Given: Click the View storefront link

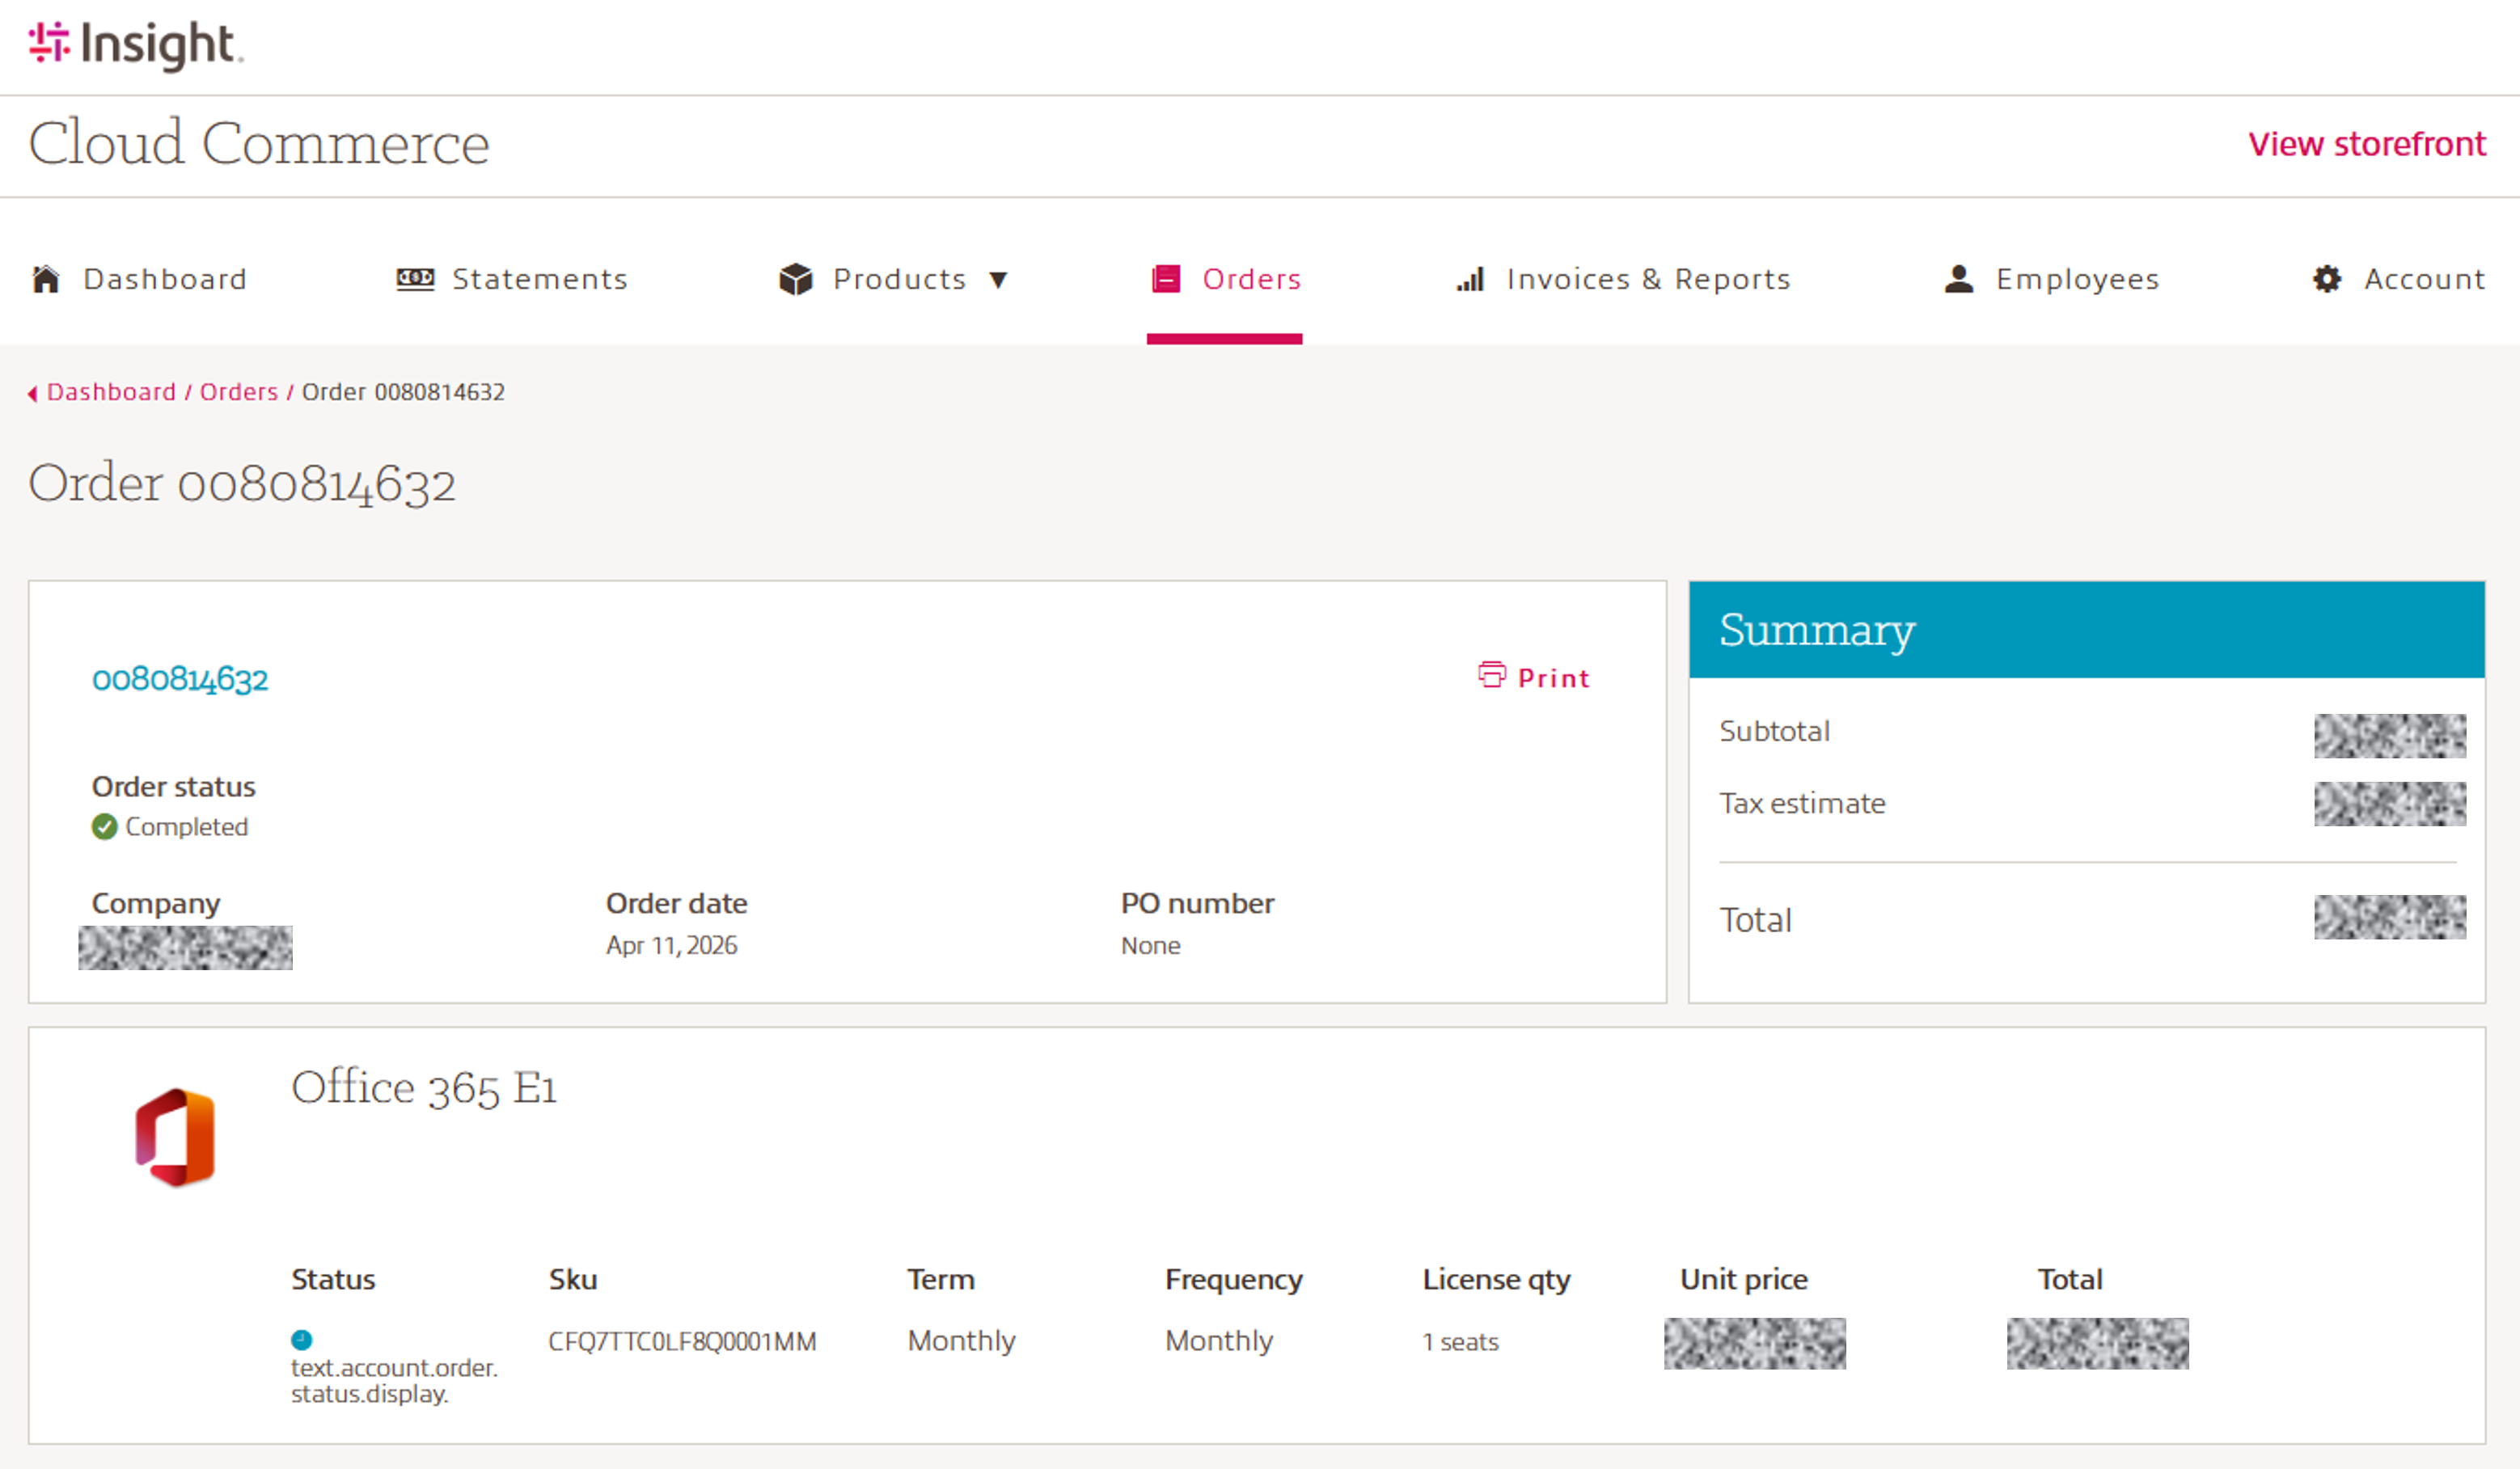Looking at the screenshot, I should [2366, 144].
